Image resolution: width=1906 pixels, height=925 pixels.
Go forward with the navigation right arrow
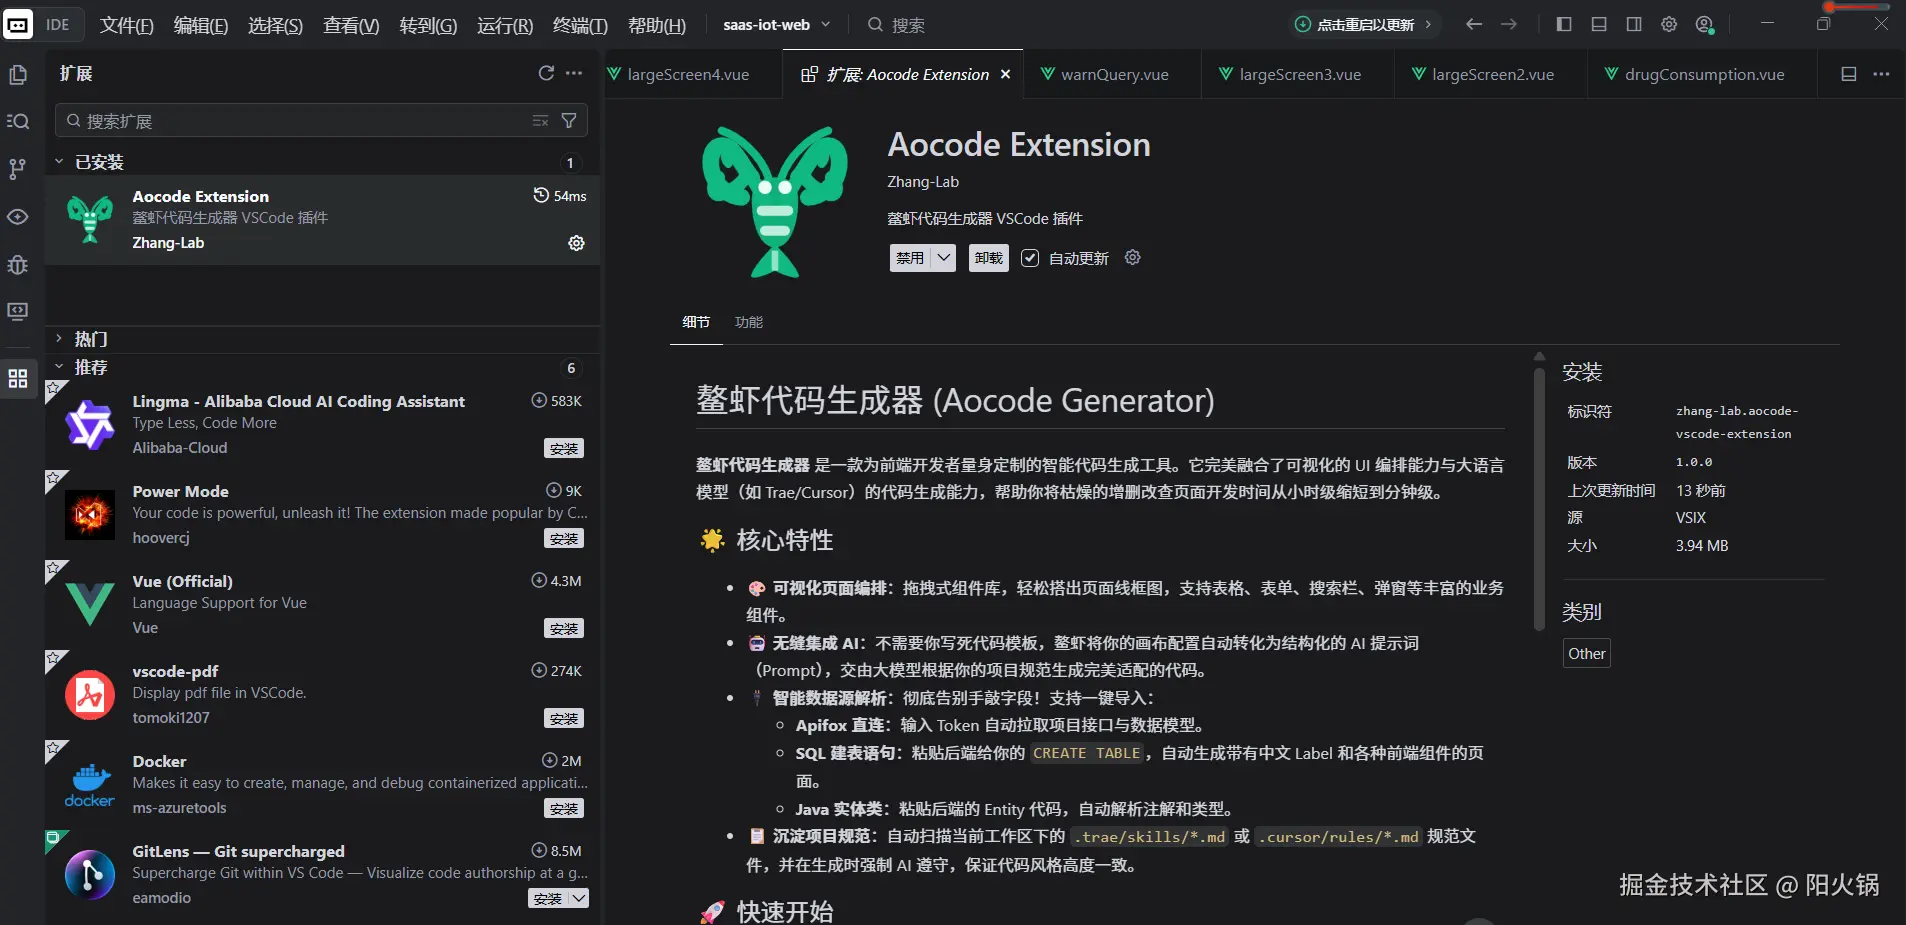(x=1509, y=24)
